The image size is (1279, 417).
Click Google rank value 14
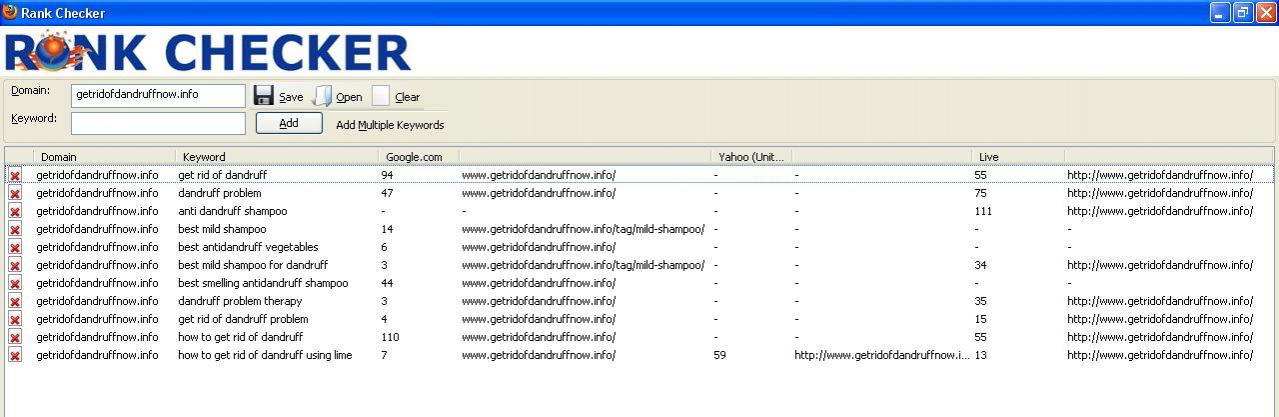click(x=387, y=229)
